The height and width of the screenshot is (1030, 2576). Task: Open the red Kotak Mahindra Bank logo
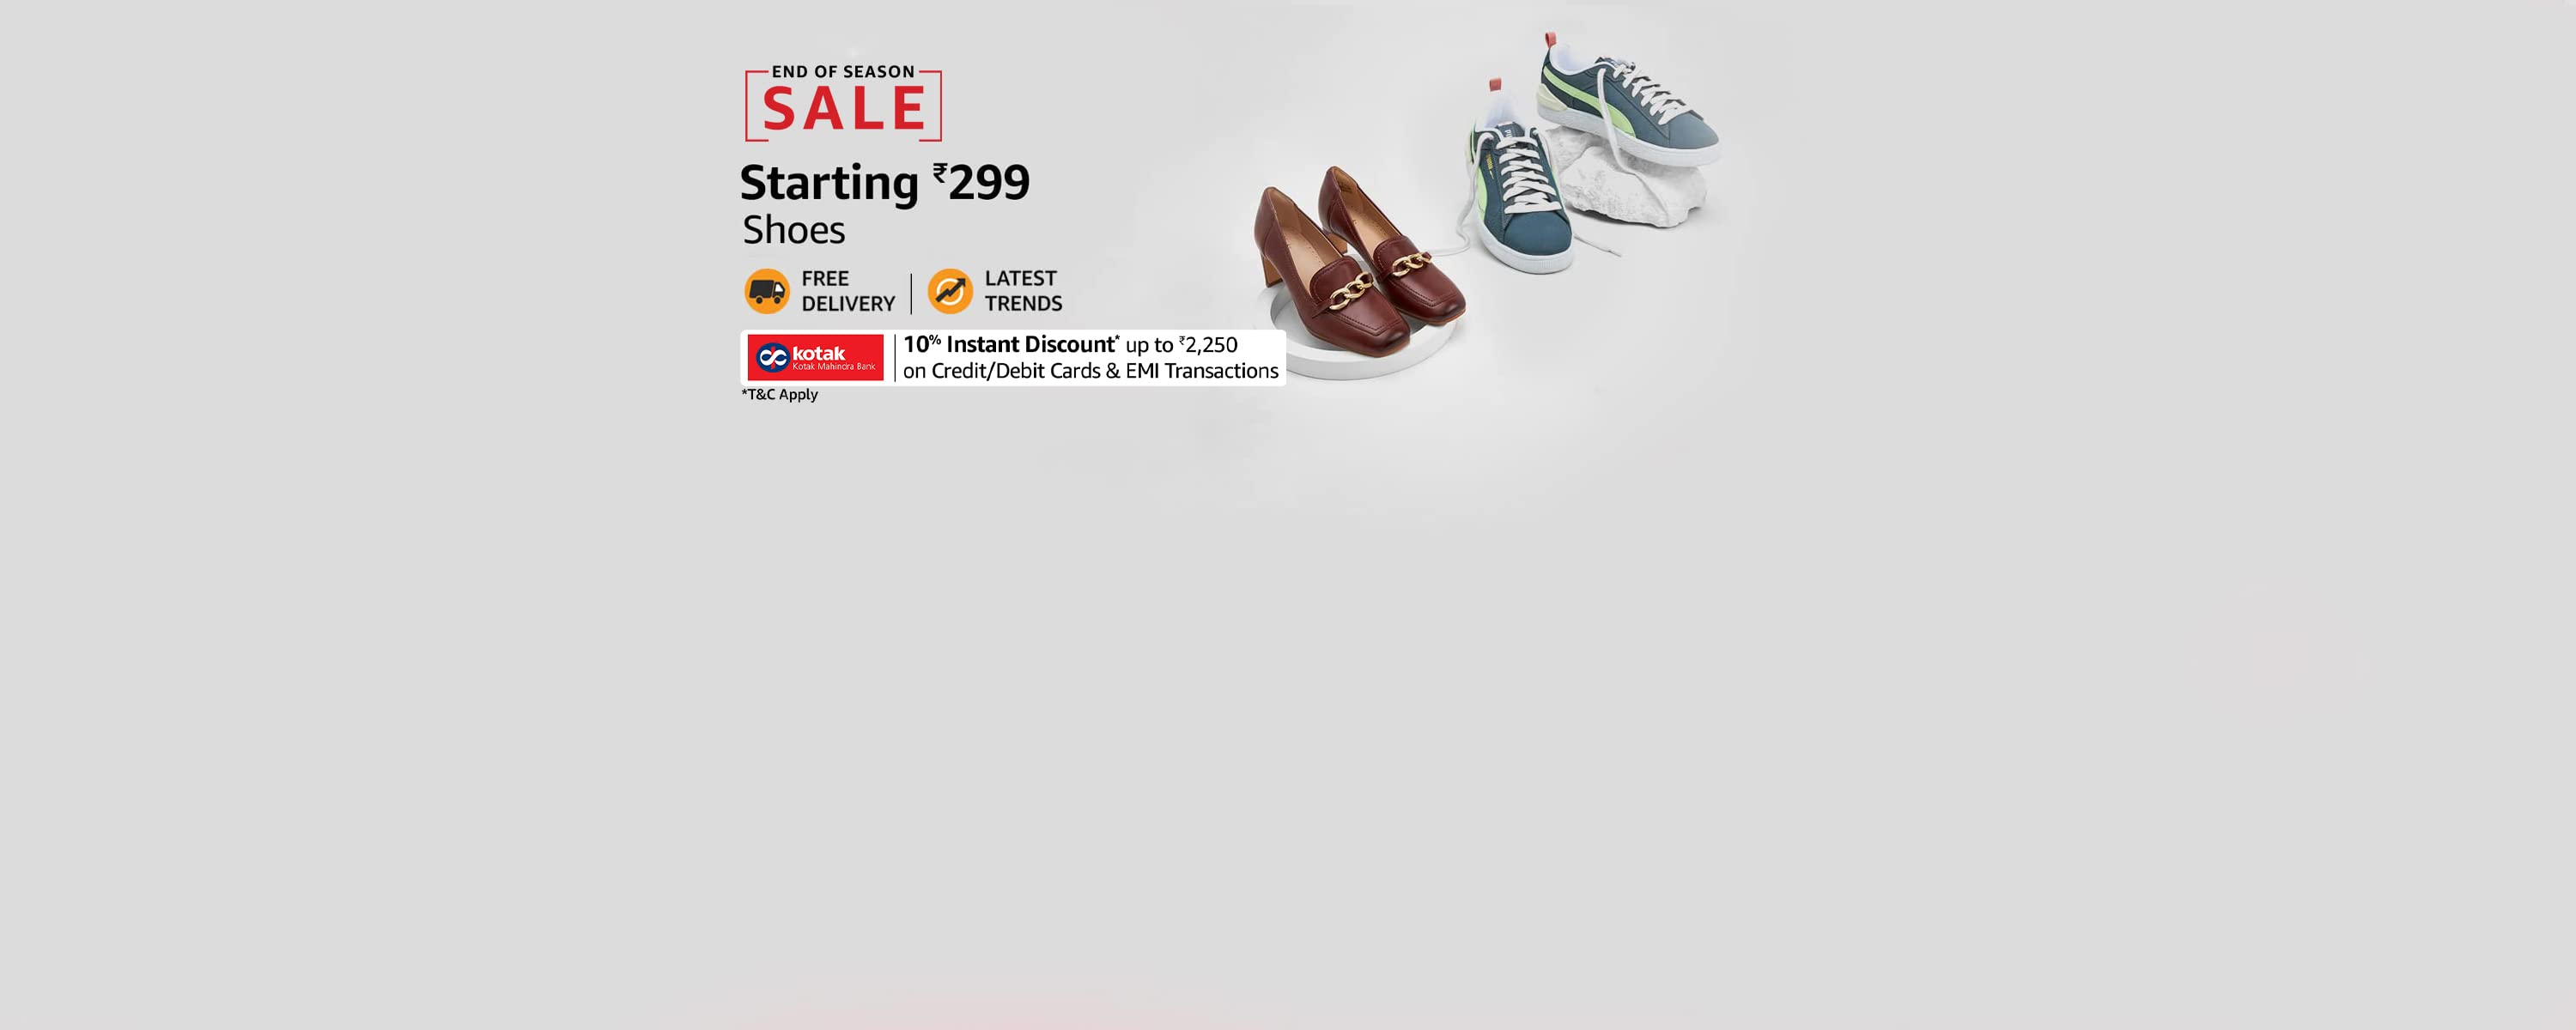[x=816, y=357]
